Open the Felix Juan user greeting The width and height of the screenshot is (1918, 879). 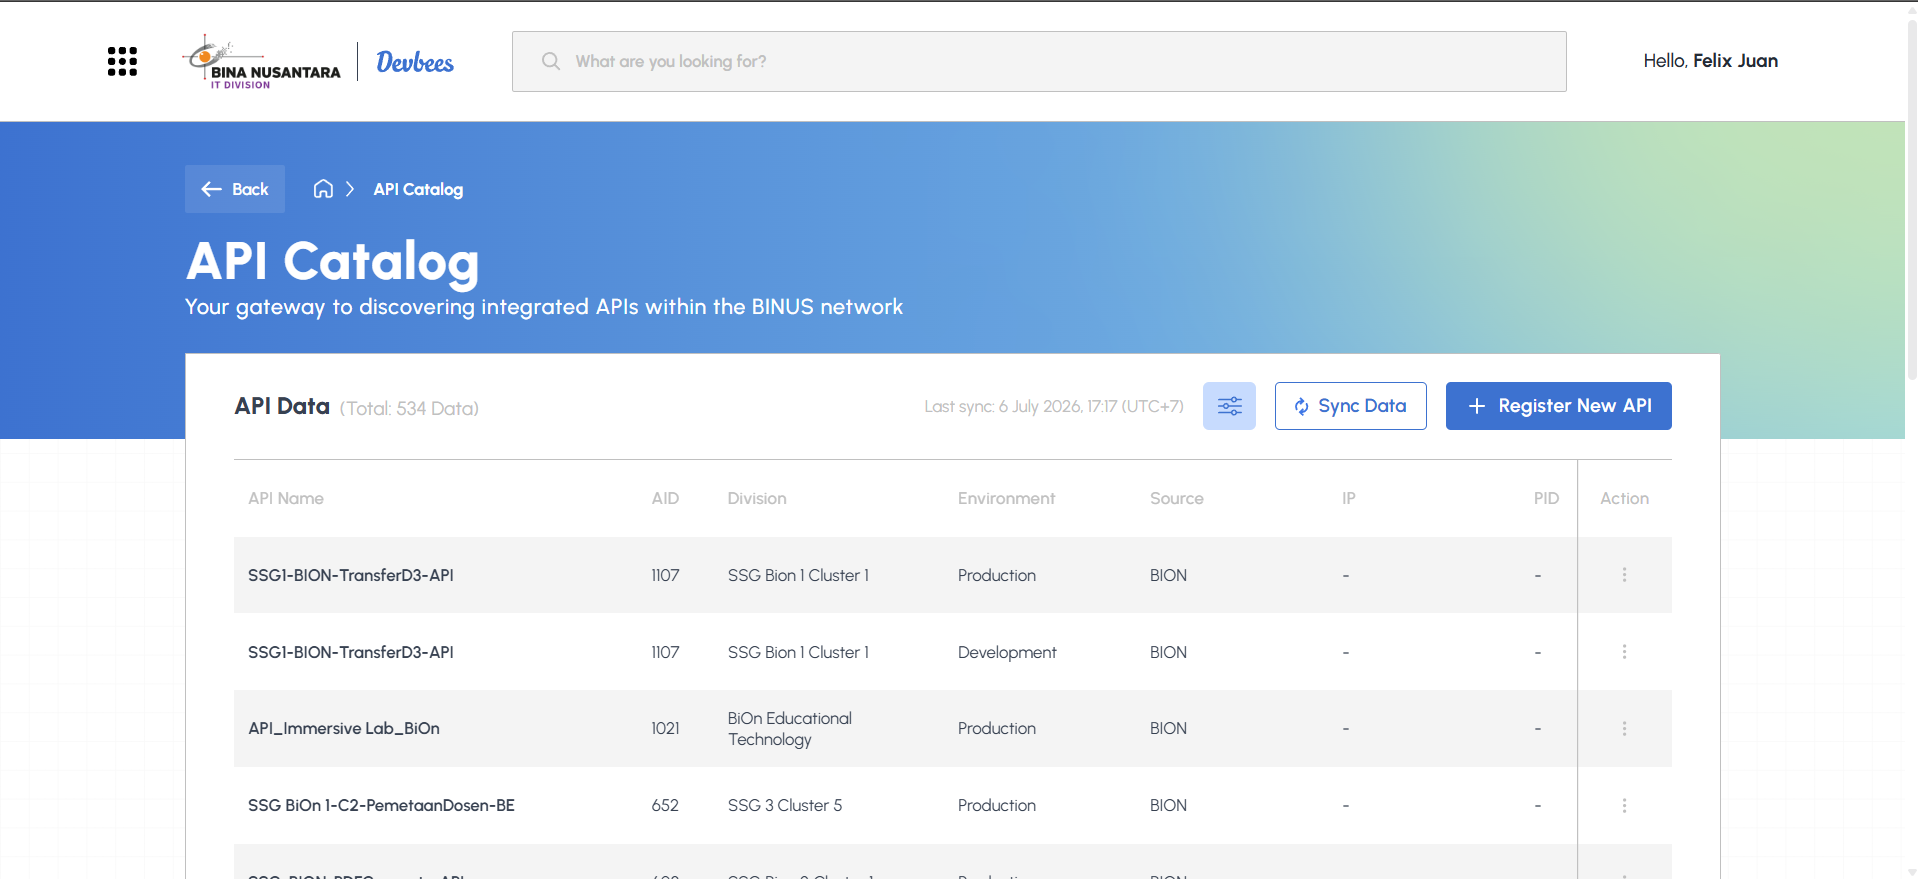(1710, 61)
